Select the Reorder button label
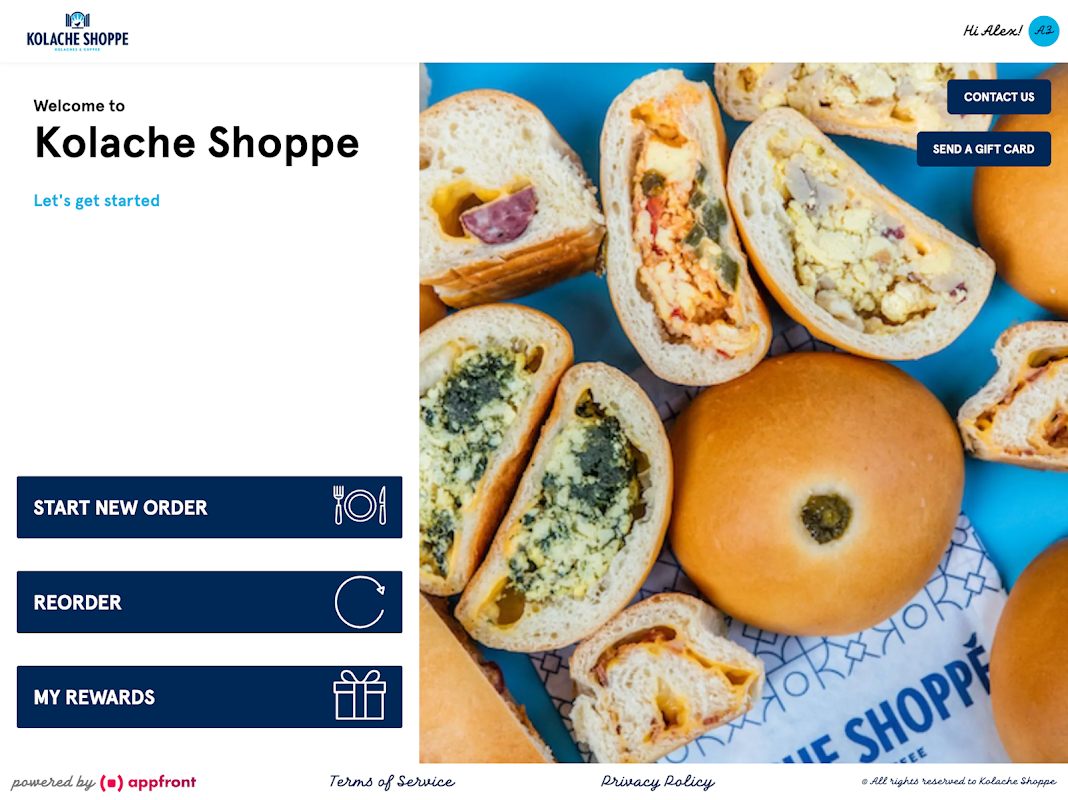 click(78, 603)
